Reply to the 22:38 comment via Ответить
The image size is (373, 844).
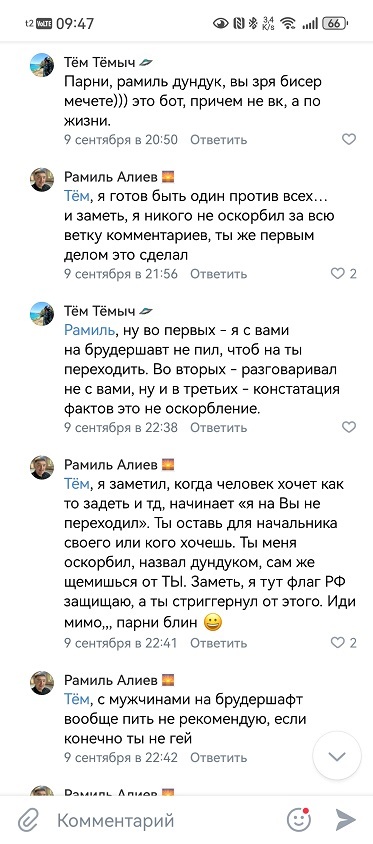(219, 427)
